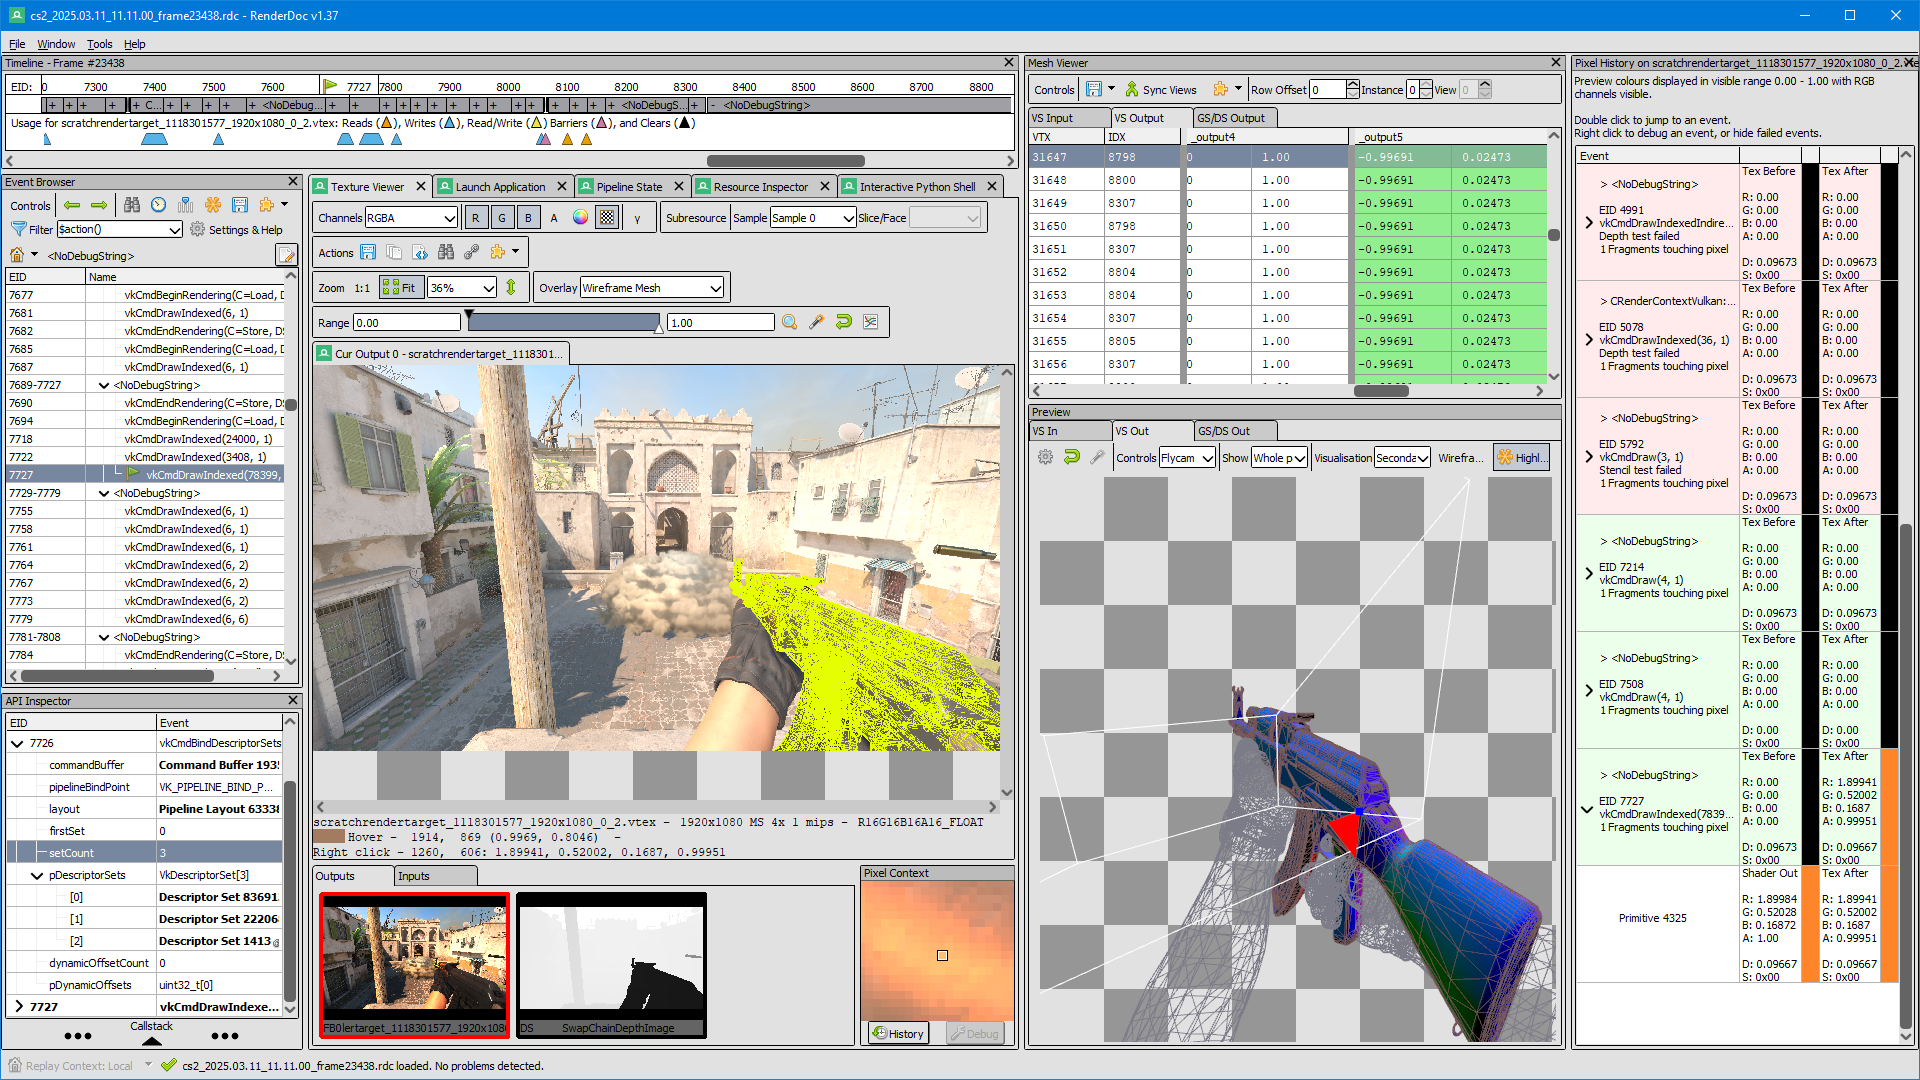The width and height of the screenshot is (1920, 1080).
Task: Open the File menu
Action: coord(17,44)
